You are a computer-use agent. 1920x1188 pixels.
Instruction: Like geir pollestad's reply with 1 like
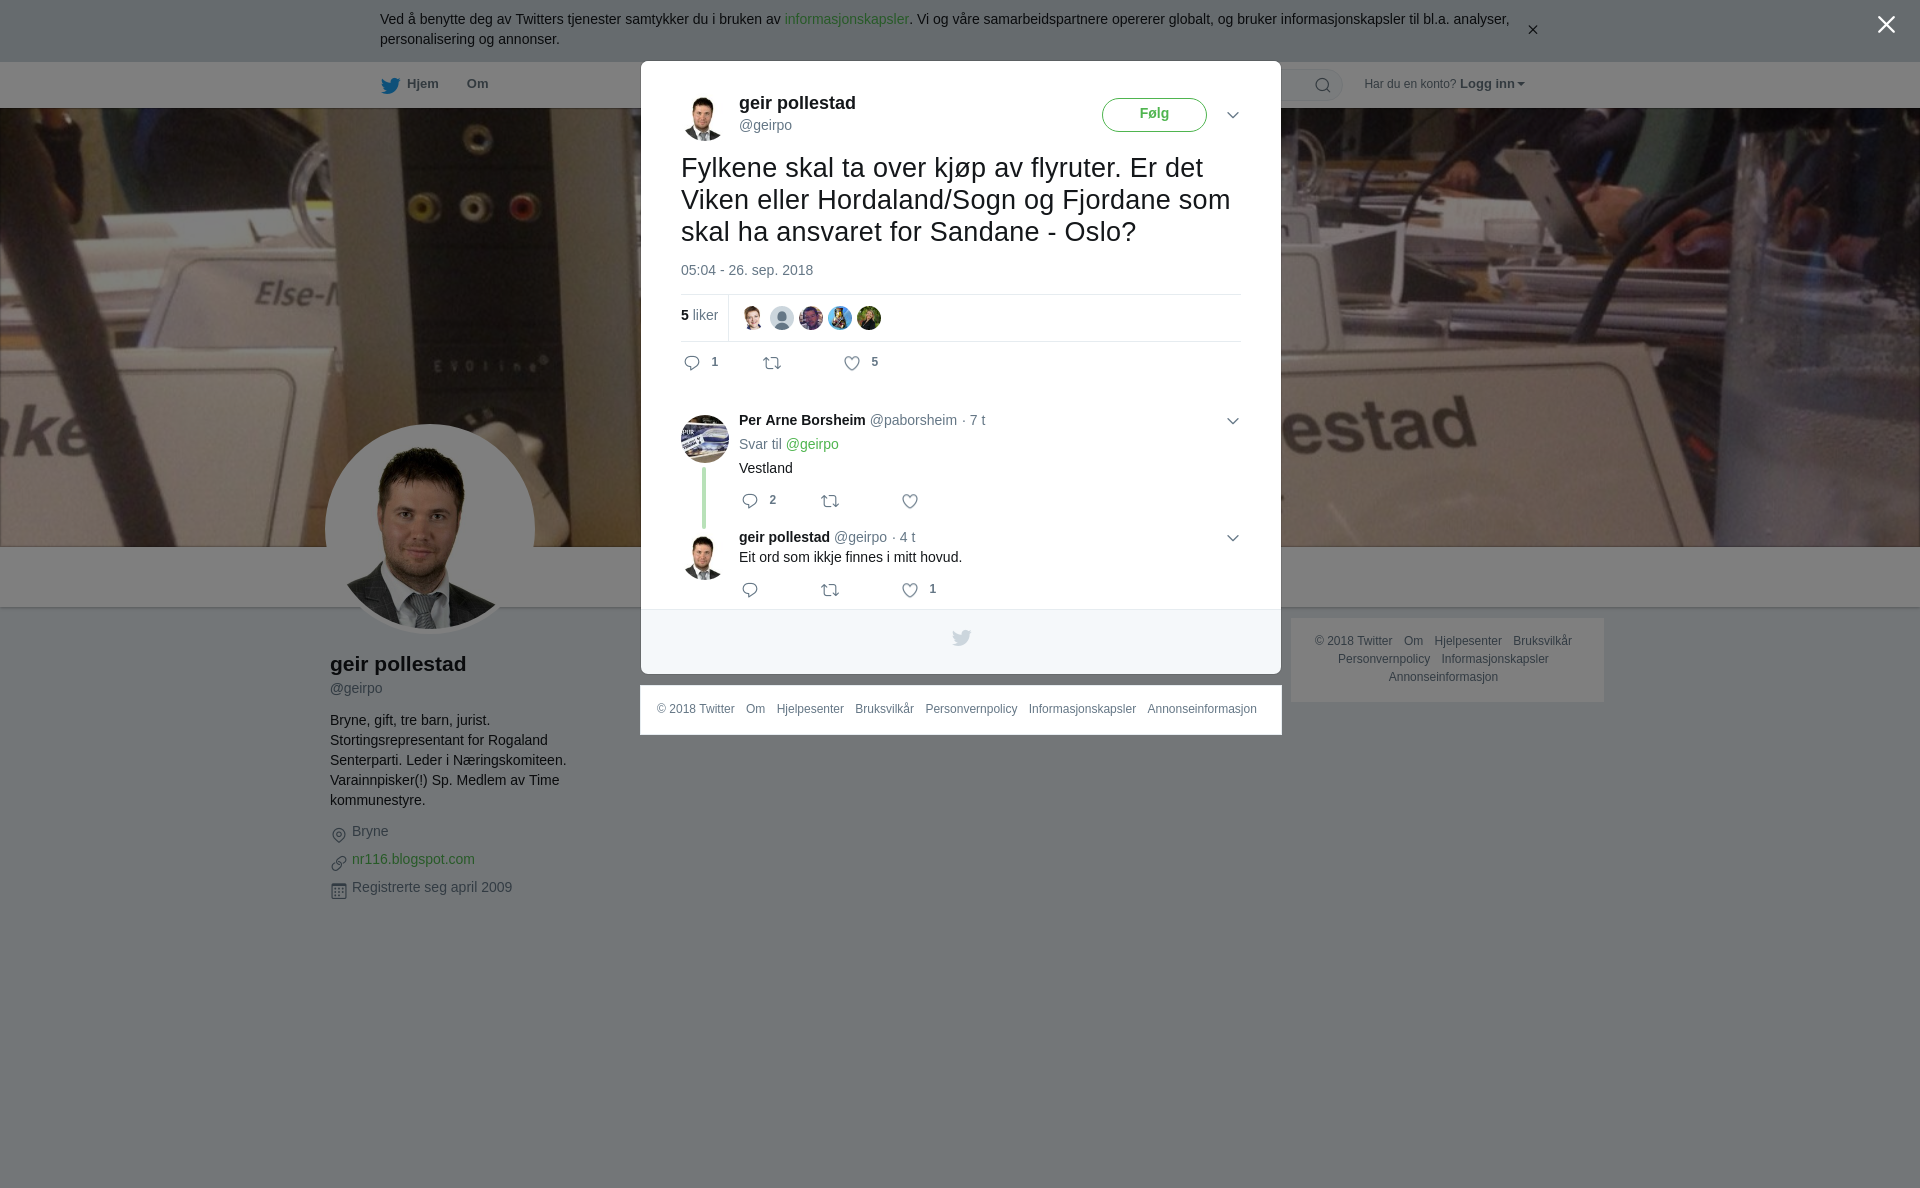pos(910,590)
